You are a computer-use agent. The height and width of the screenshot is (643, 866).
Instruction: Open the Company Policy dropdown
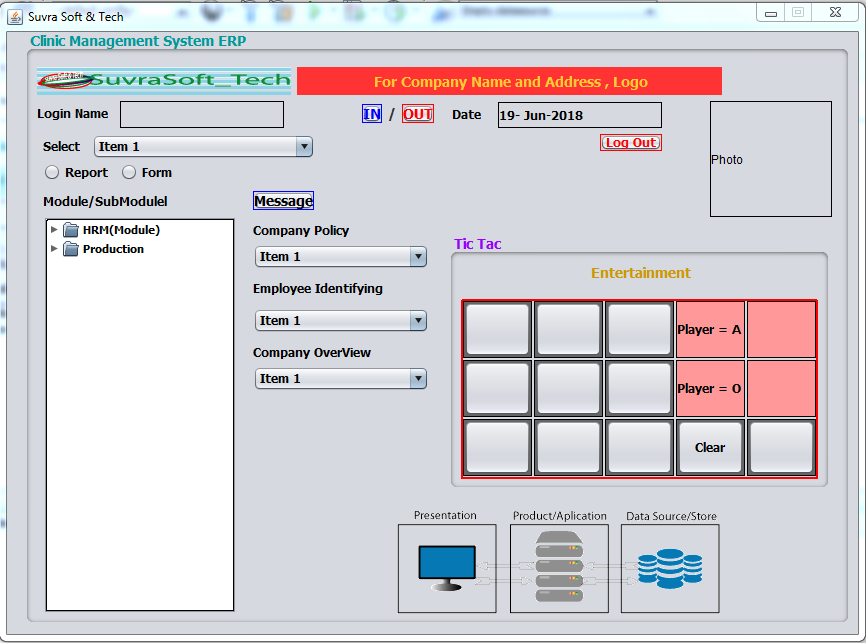[x=340, y=257]
